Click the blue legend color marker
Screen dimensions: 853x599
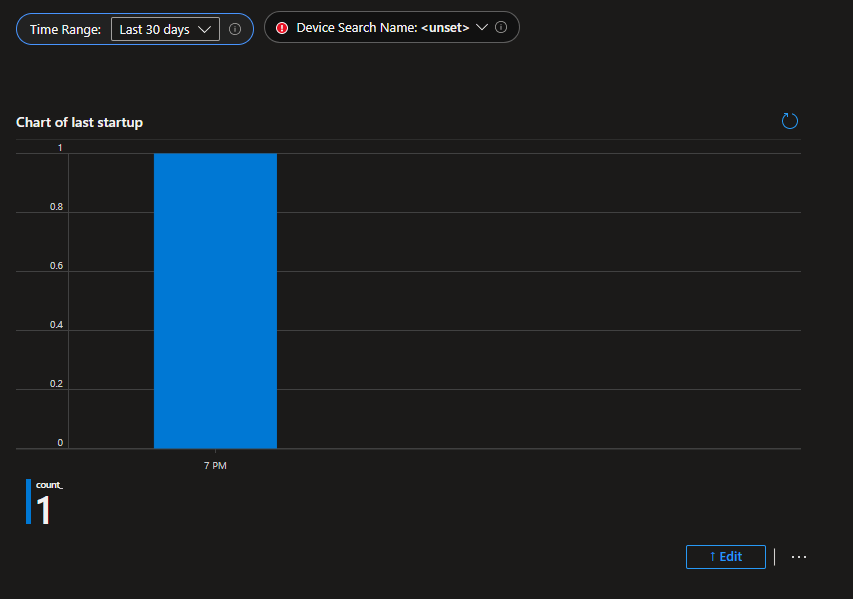click(29, 502)
